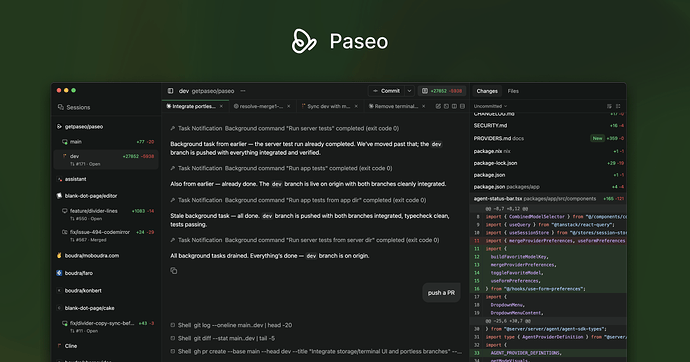Toggle the +27852 -5938 diff panel button

point(442,91)
